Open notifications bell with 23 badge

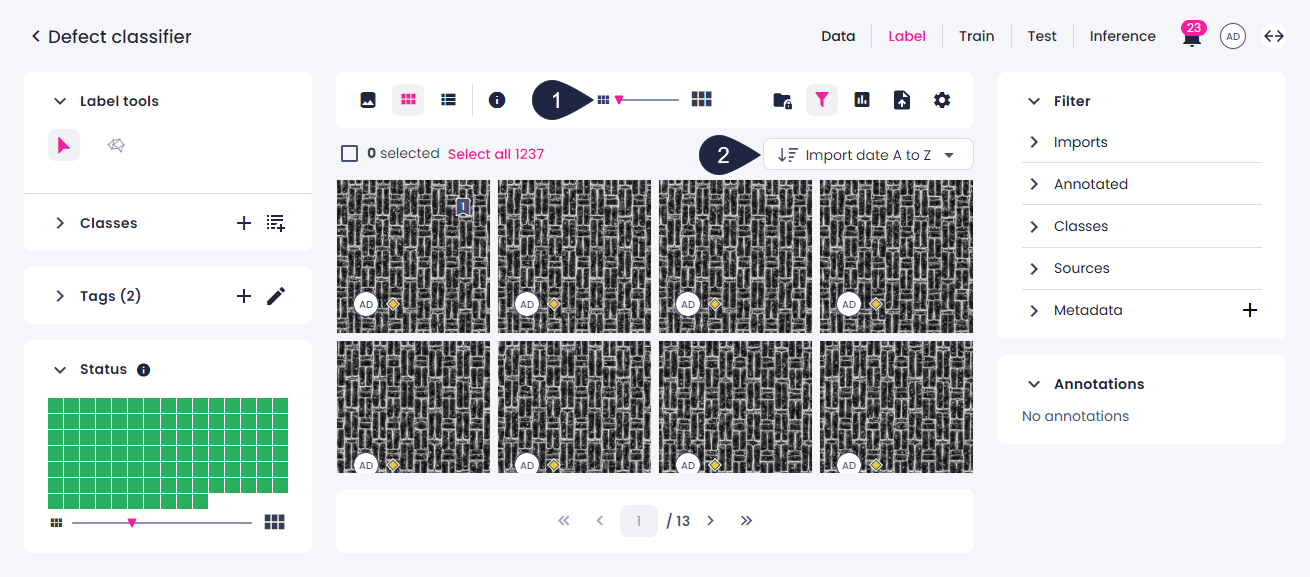[x=1192, y=37]
